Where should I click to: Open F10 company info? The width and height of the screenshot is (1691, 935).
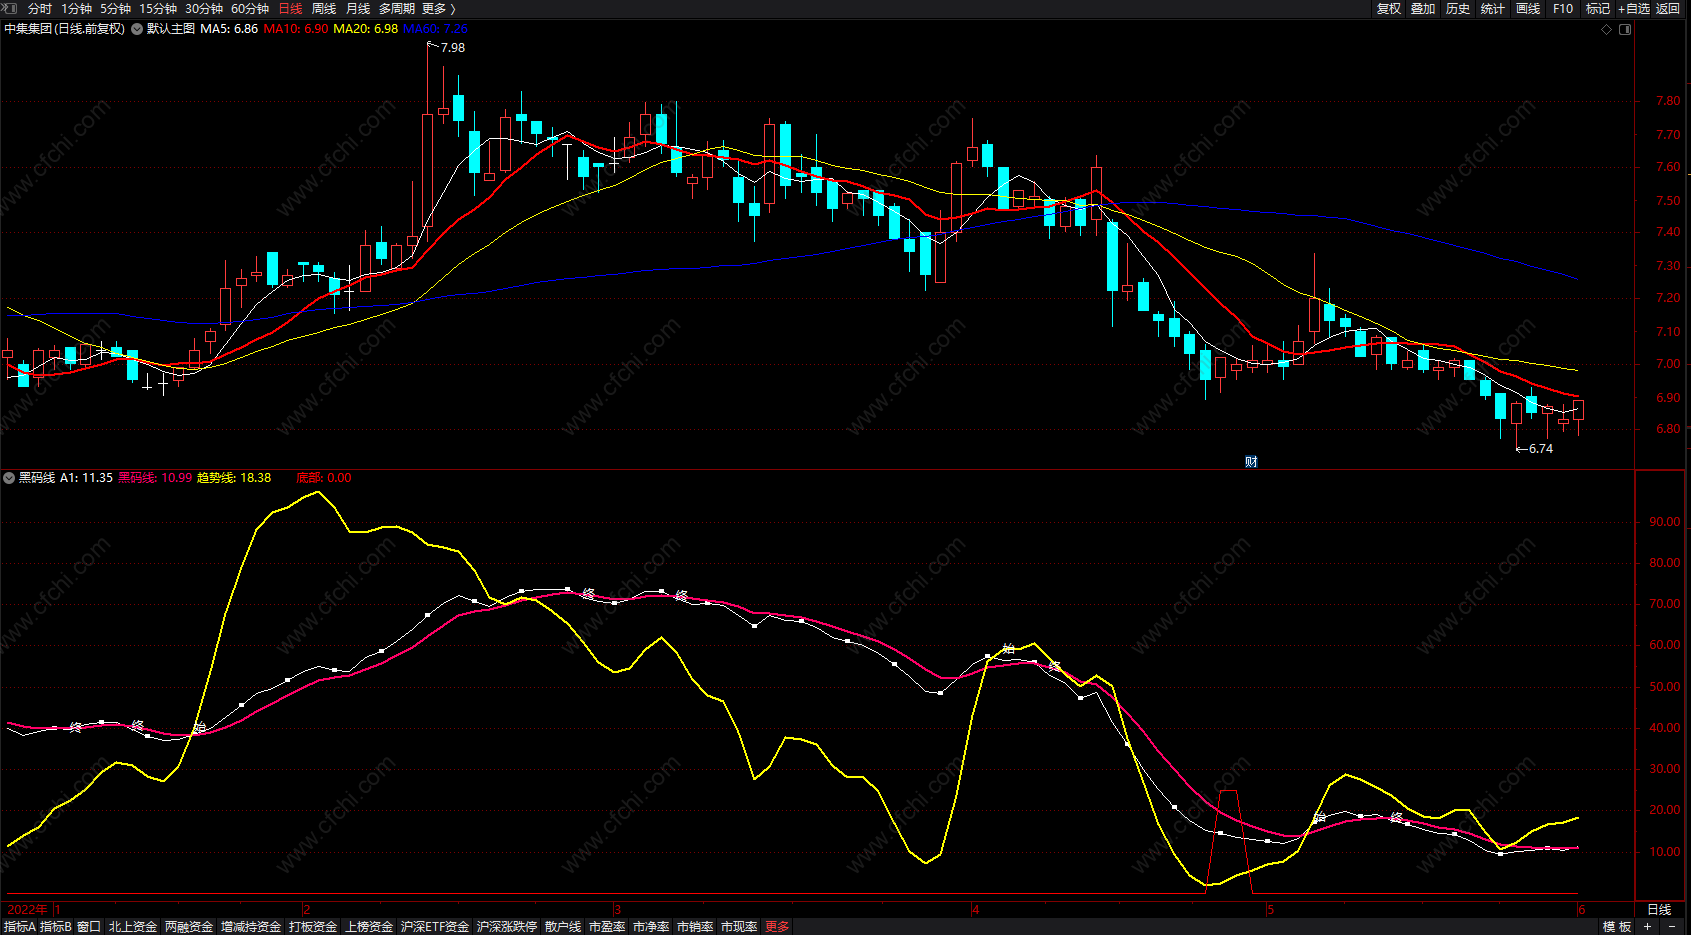(1563, 8)
